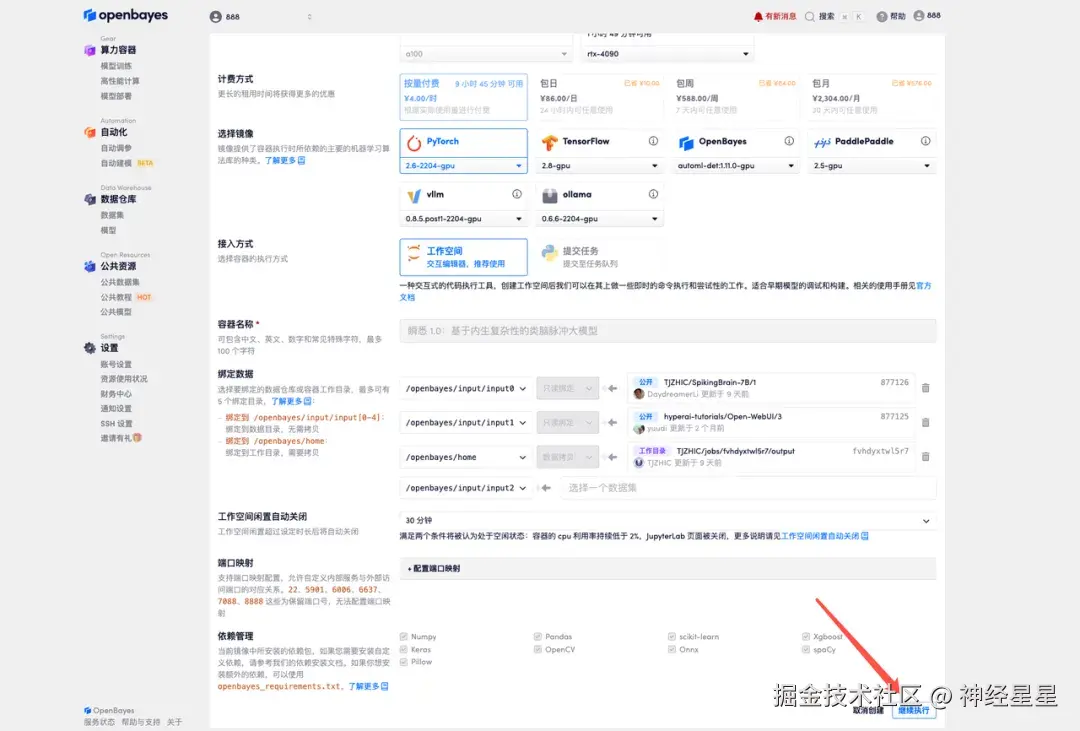
Task: Go to SSH 设置 in the sidebar
Action: coord(116,424)
